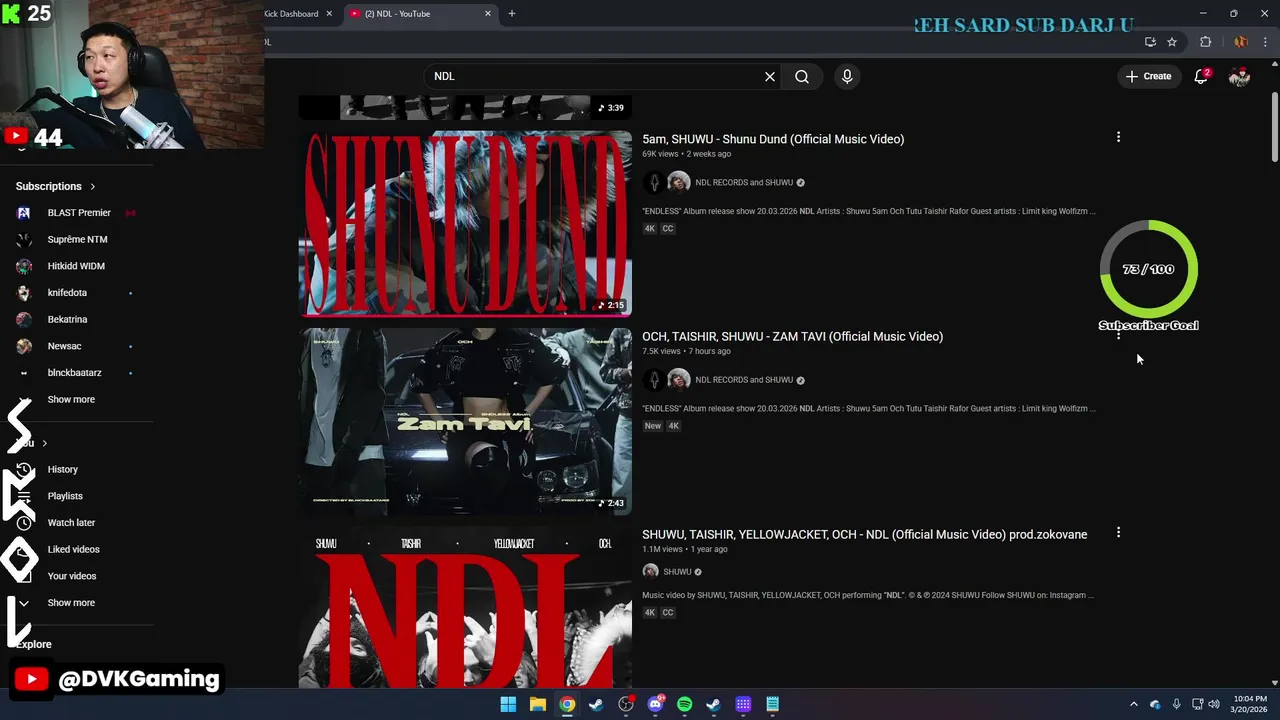Close the Kick Dashboard tab
This screenshot has width=1280, height=720.
pyautogui.click(x=329, y=13)
